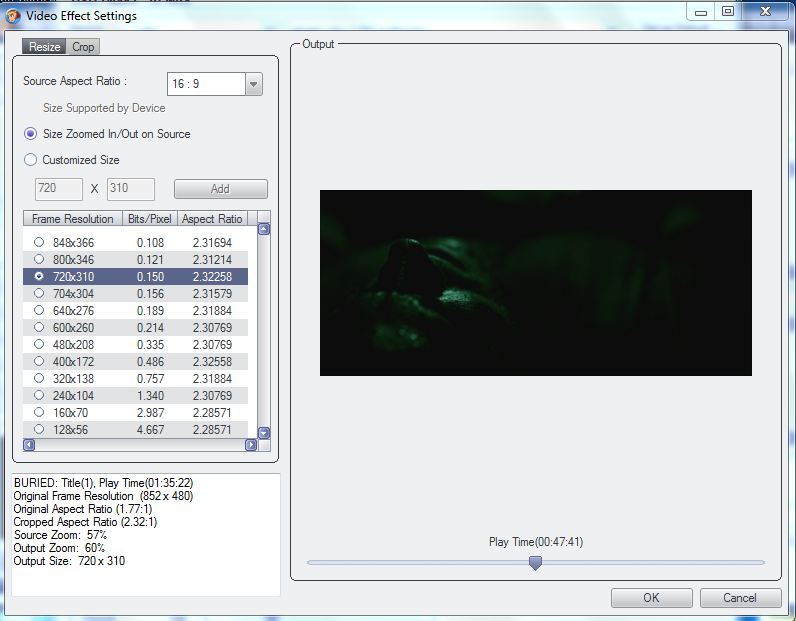This screenshot has height=621, width=796.
Task: Select the Resize tab
Action: click(44, 47)
